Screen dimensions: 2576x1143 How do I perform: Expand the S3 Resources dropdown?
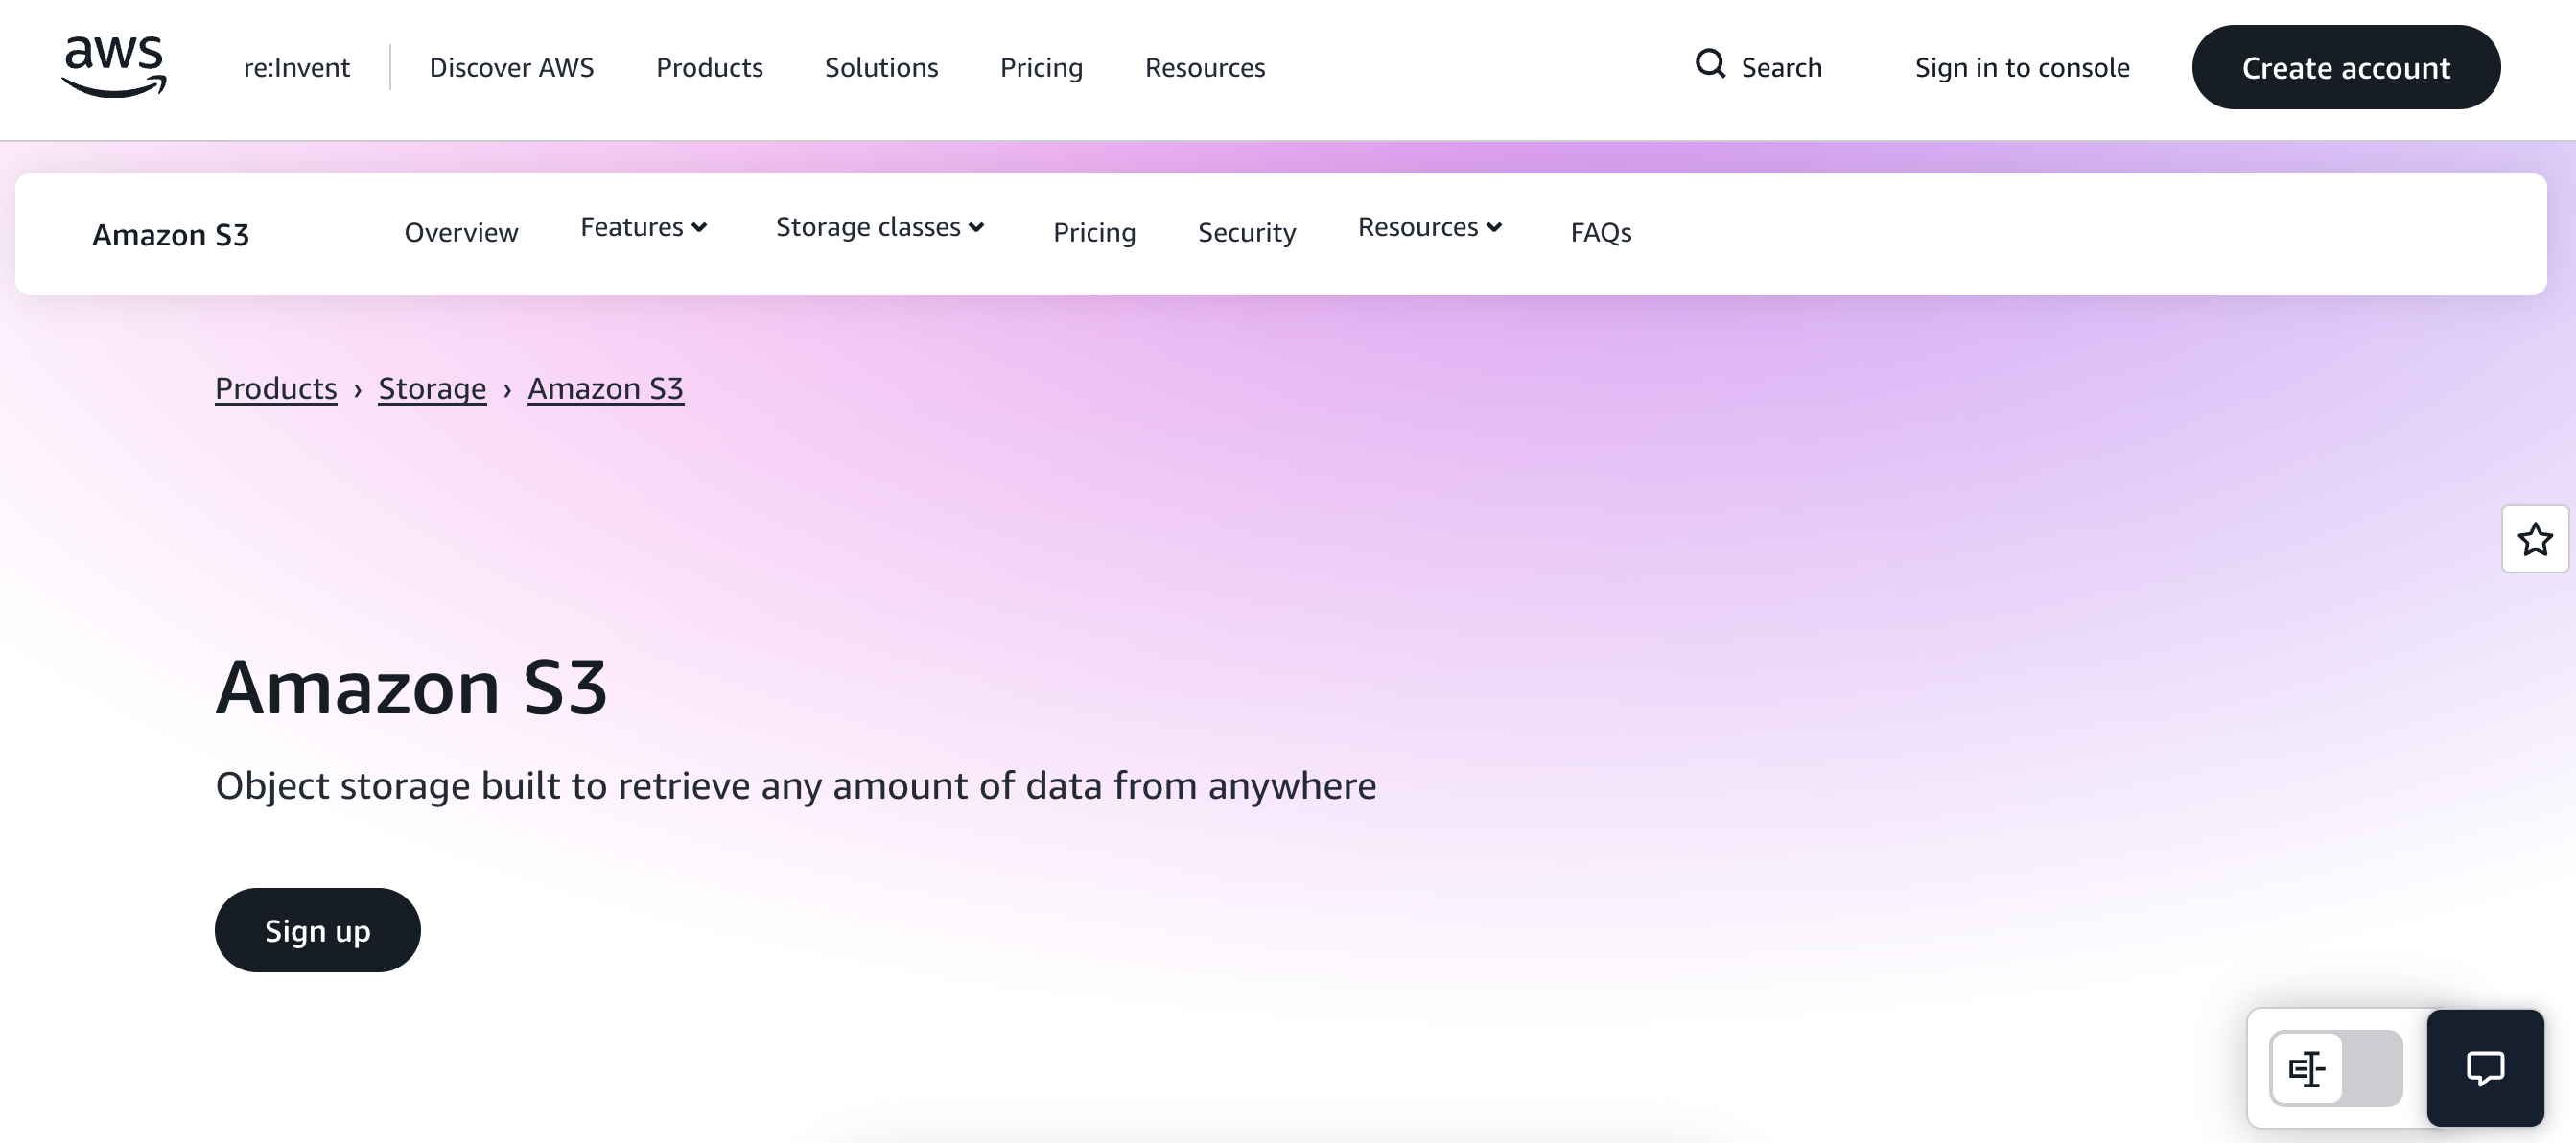1430,228
